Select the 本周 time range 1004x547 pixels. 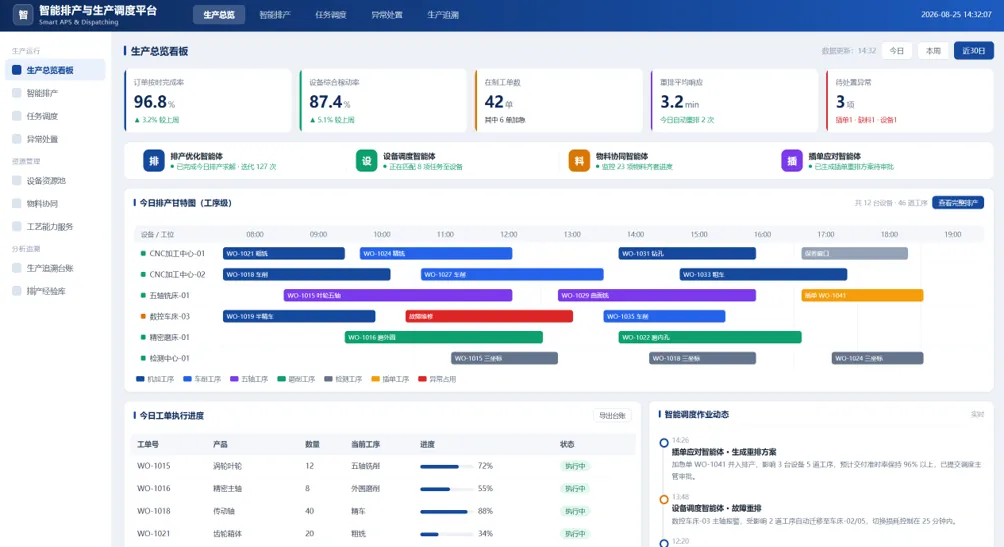coord(933,51)
